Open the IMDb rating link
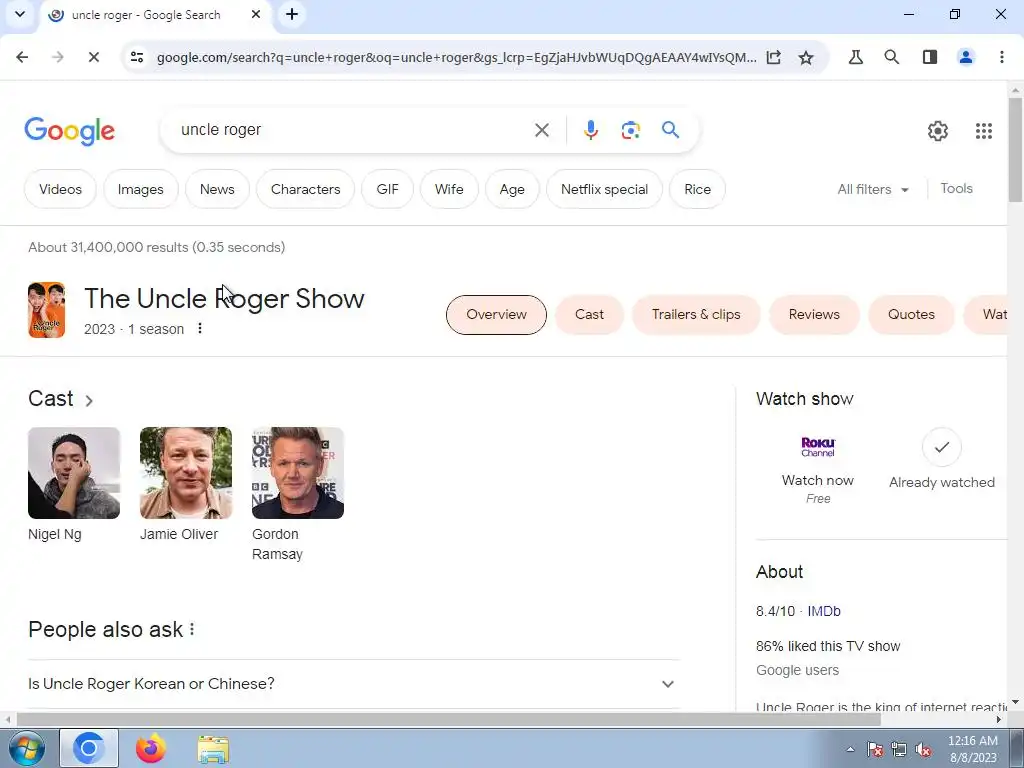 [824, 611]
